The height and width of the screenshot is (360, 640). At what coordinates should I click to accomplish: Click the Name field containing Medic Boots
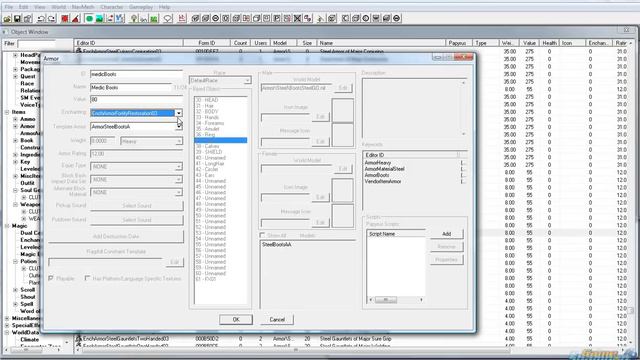[x=131, y=87]
